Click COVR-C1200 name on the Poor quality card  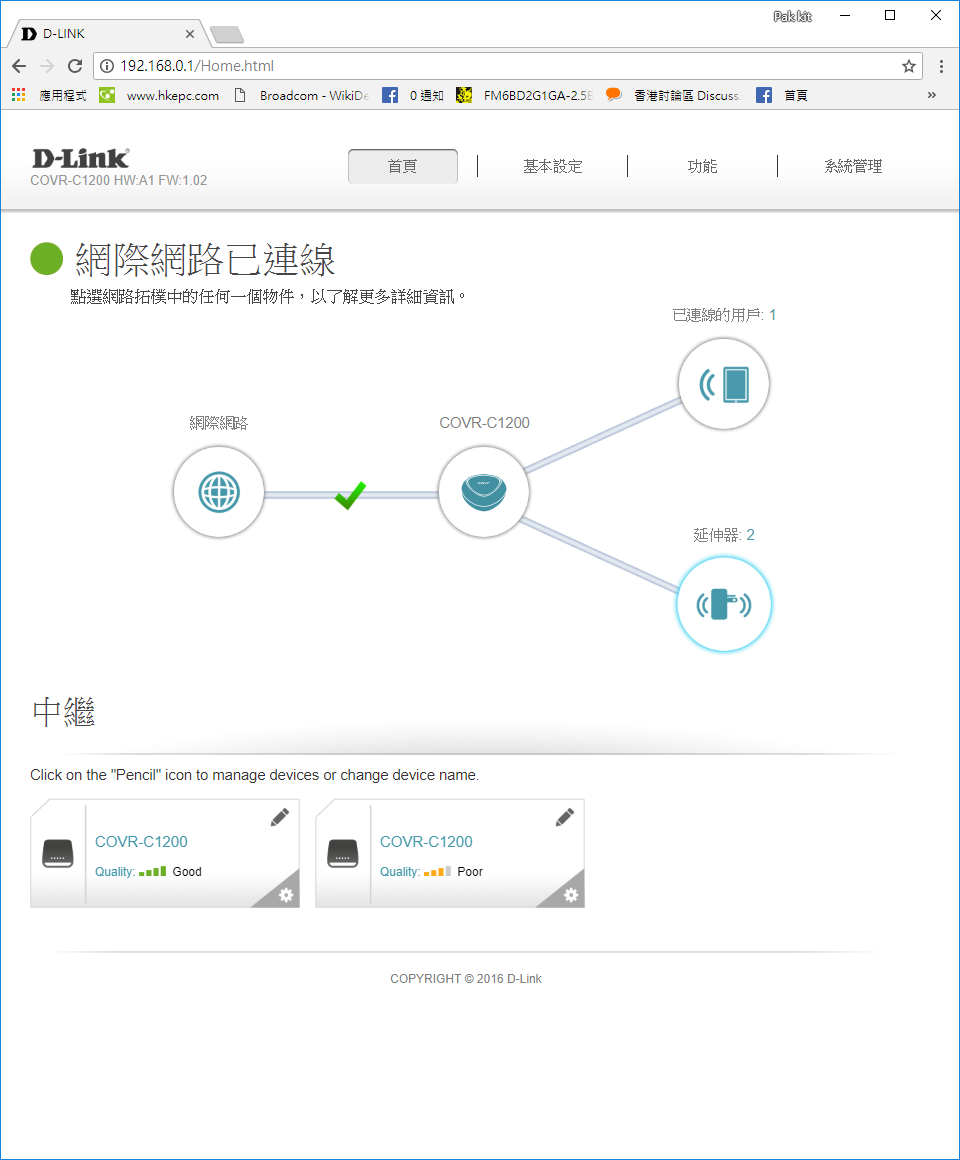coord(426,842)
